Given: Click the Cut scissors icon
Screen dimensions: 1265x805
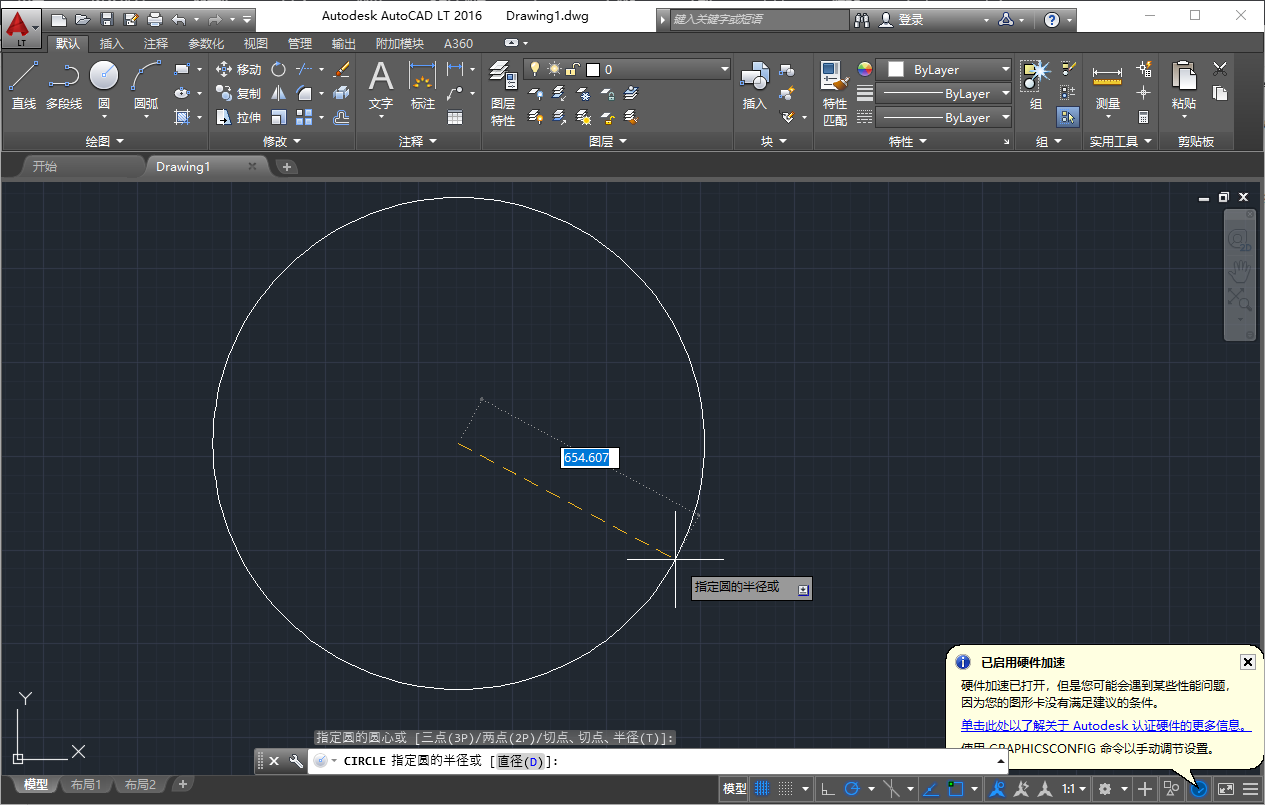Looking at the screenshot, I should pos(1220,69).
